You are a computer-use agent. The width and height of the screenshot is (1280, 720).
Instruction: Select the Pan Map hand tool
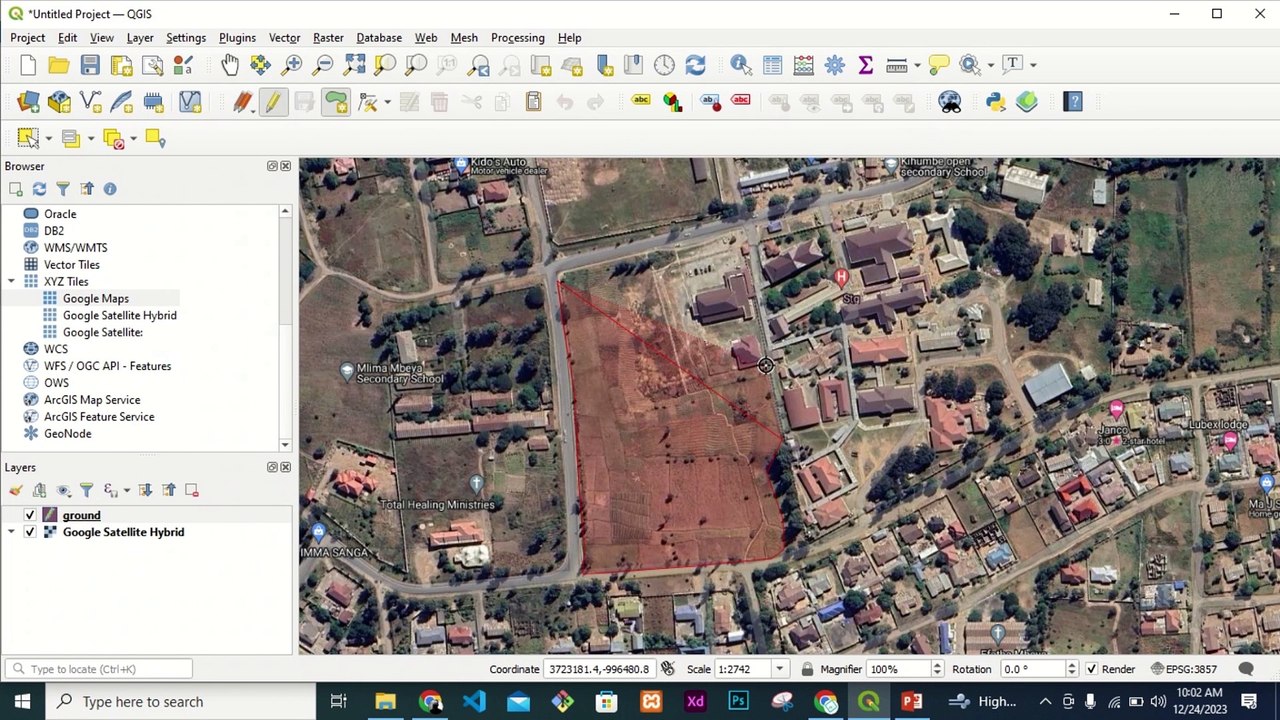tap(230, 65)
